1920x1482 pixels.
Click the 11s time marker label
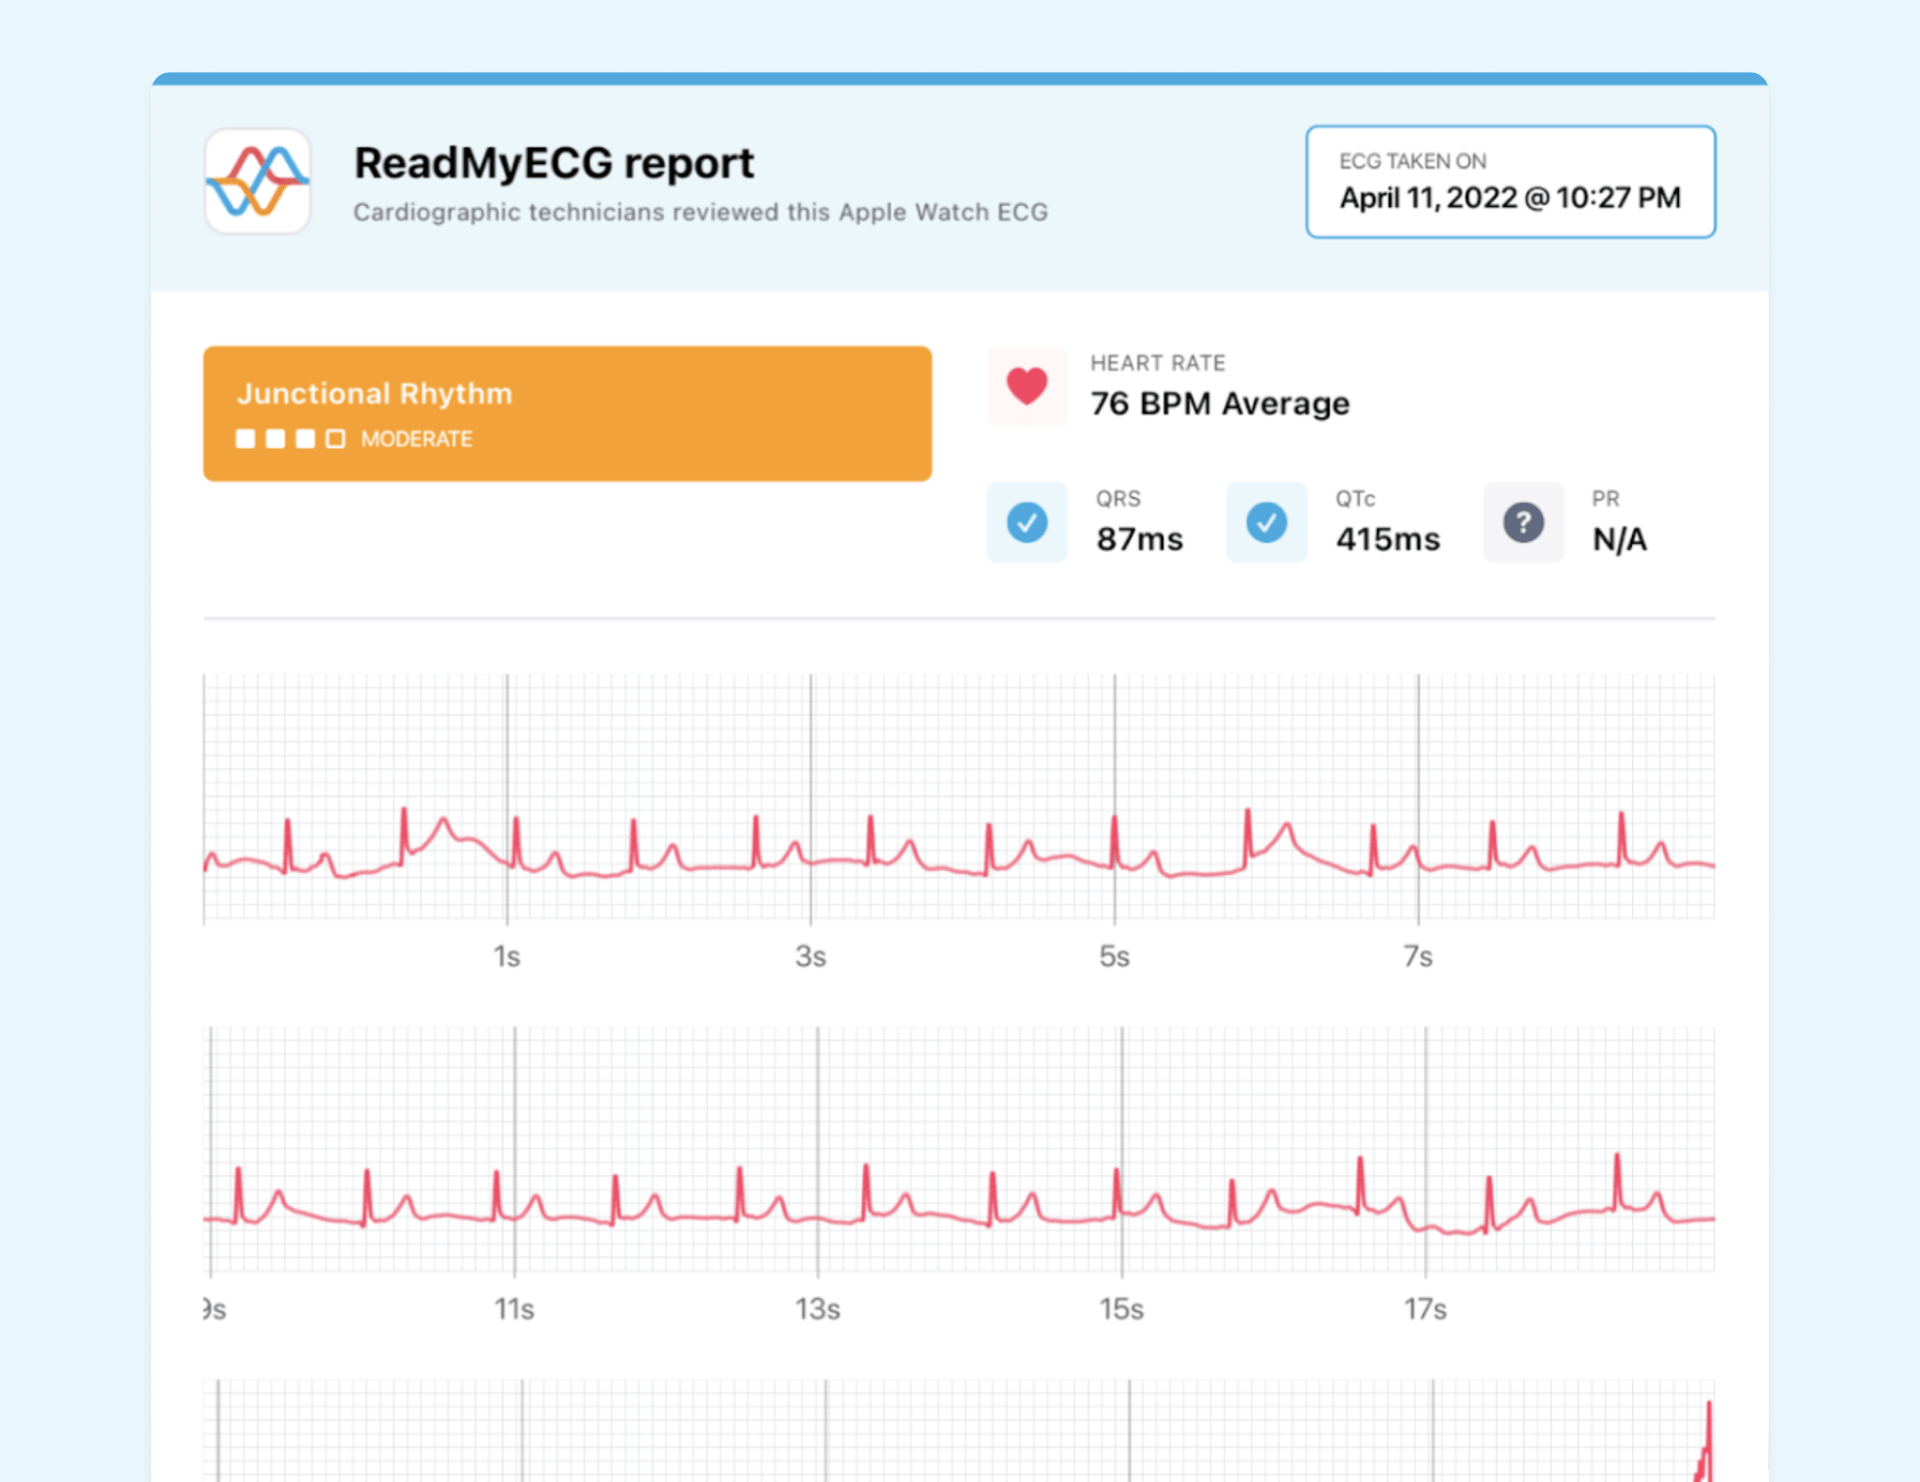coord(515,1309)
